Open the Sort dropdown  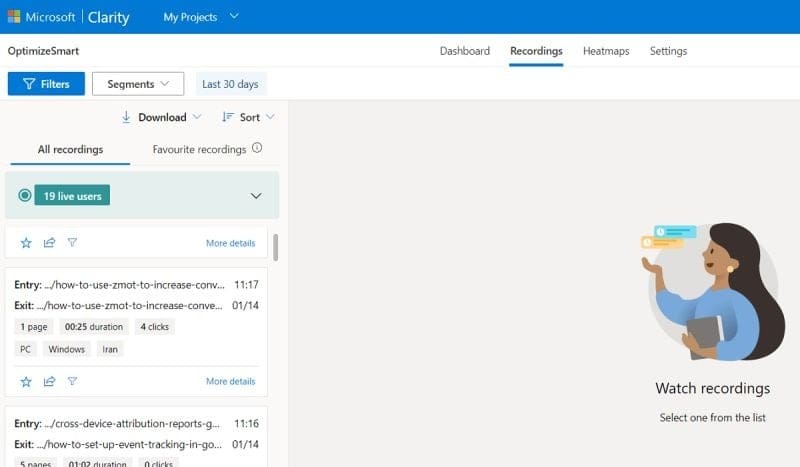(248, 117)
